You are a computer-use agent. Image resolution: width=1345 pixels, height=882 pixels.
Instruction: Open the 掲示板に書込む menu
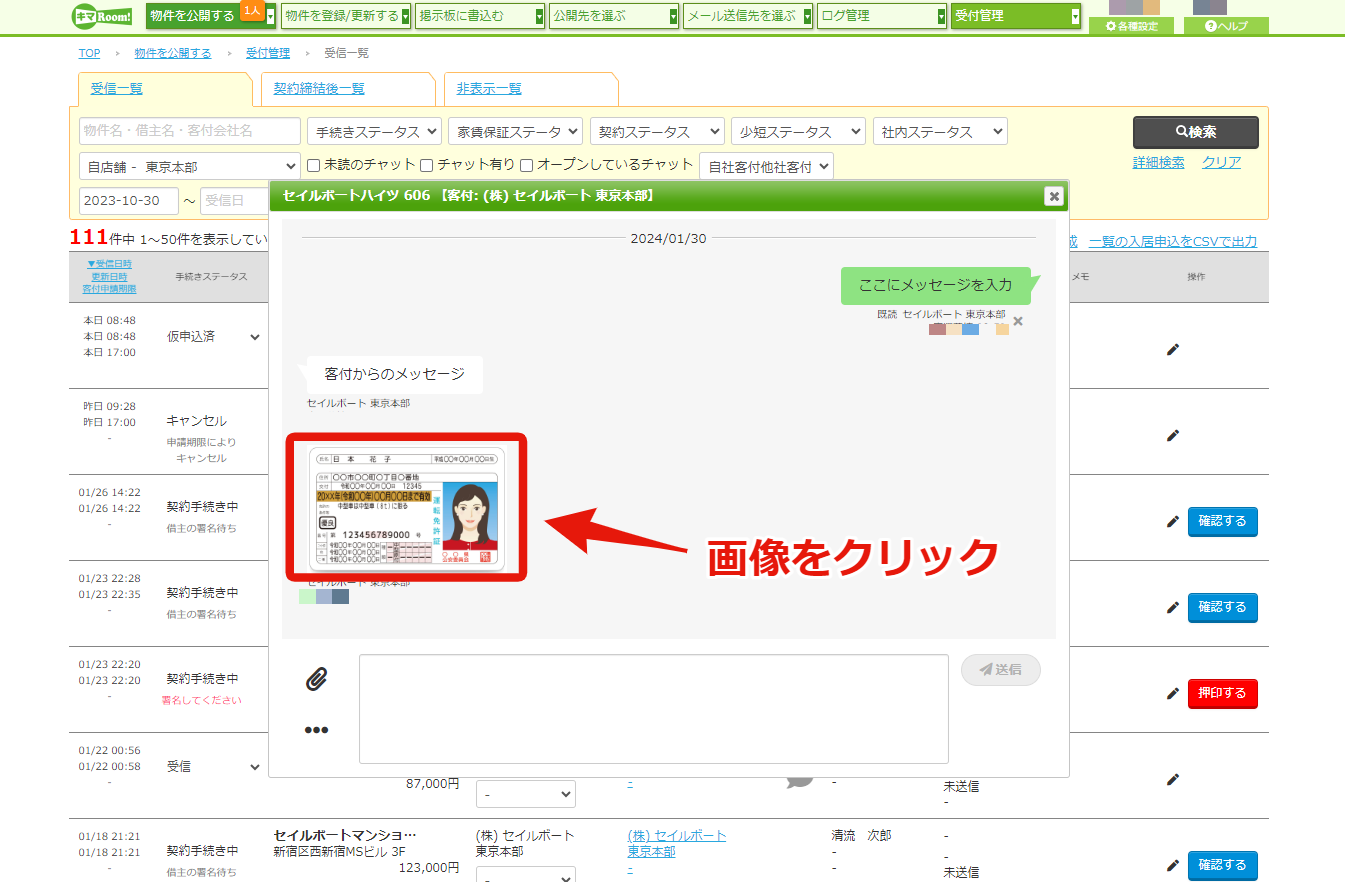pos(480,16)
